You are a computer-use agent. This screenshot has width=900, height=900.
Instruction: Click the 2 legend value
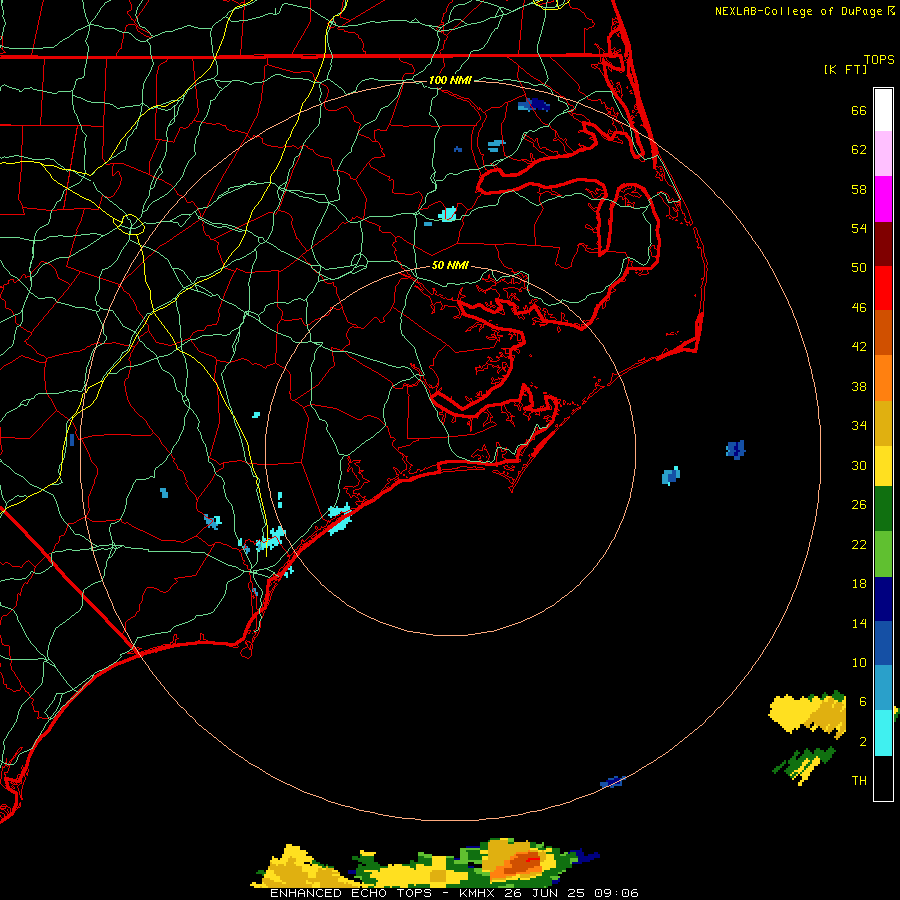click(863, 741)
